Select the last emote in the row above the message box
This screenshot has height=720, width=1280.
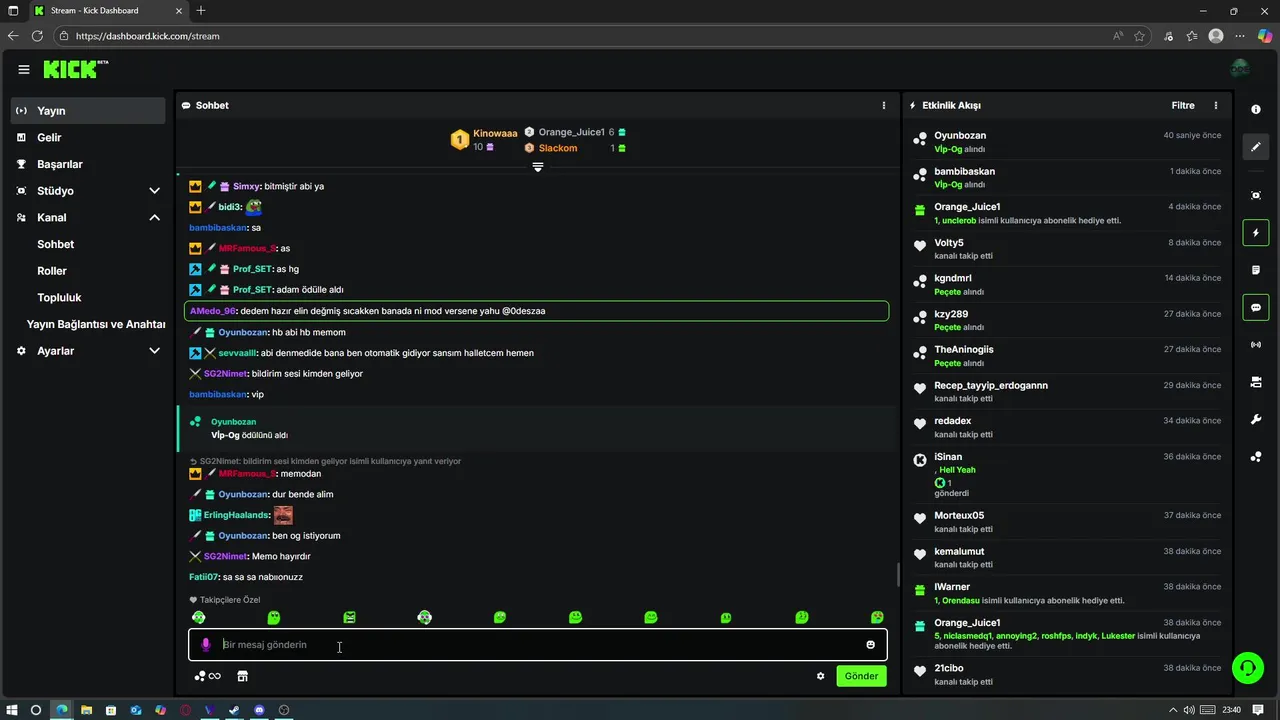coord(877,618)
